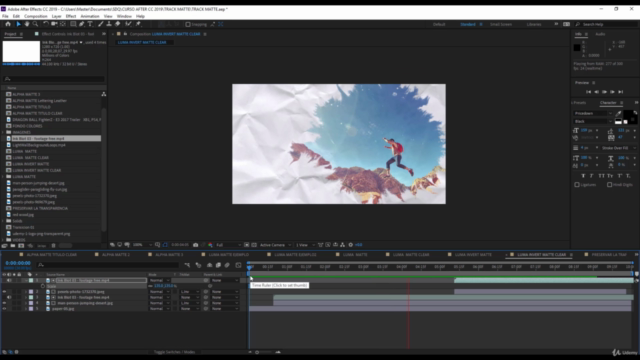640x360 pixels.
Task: Open the Animation menu
Action: tap(90, 16)
